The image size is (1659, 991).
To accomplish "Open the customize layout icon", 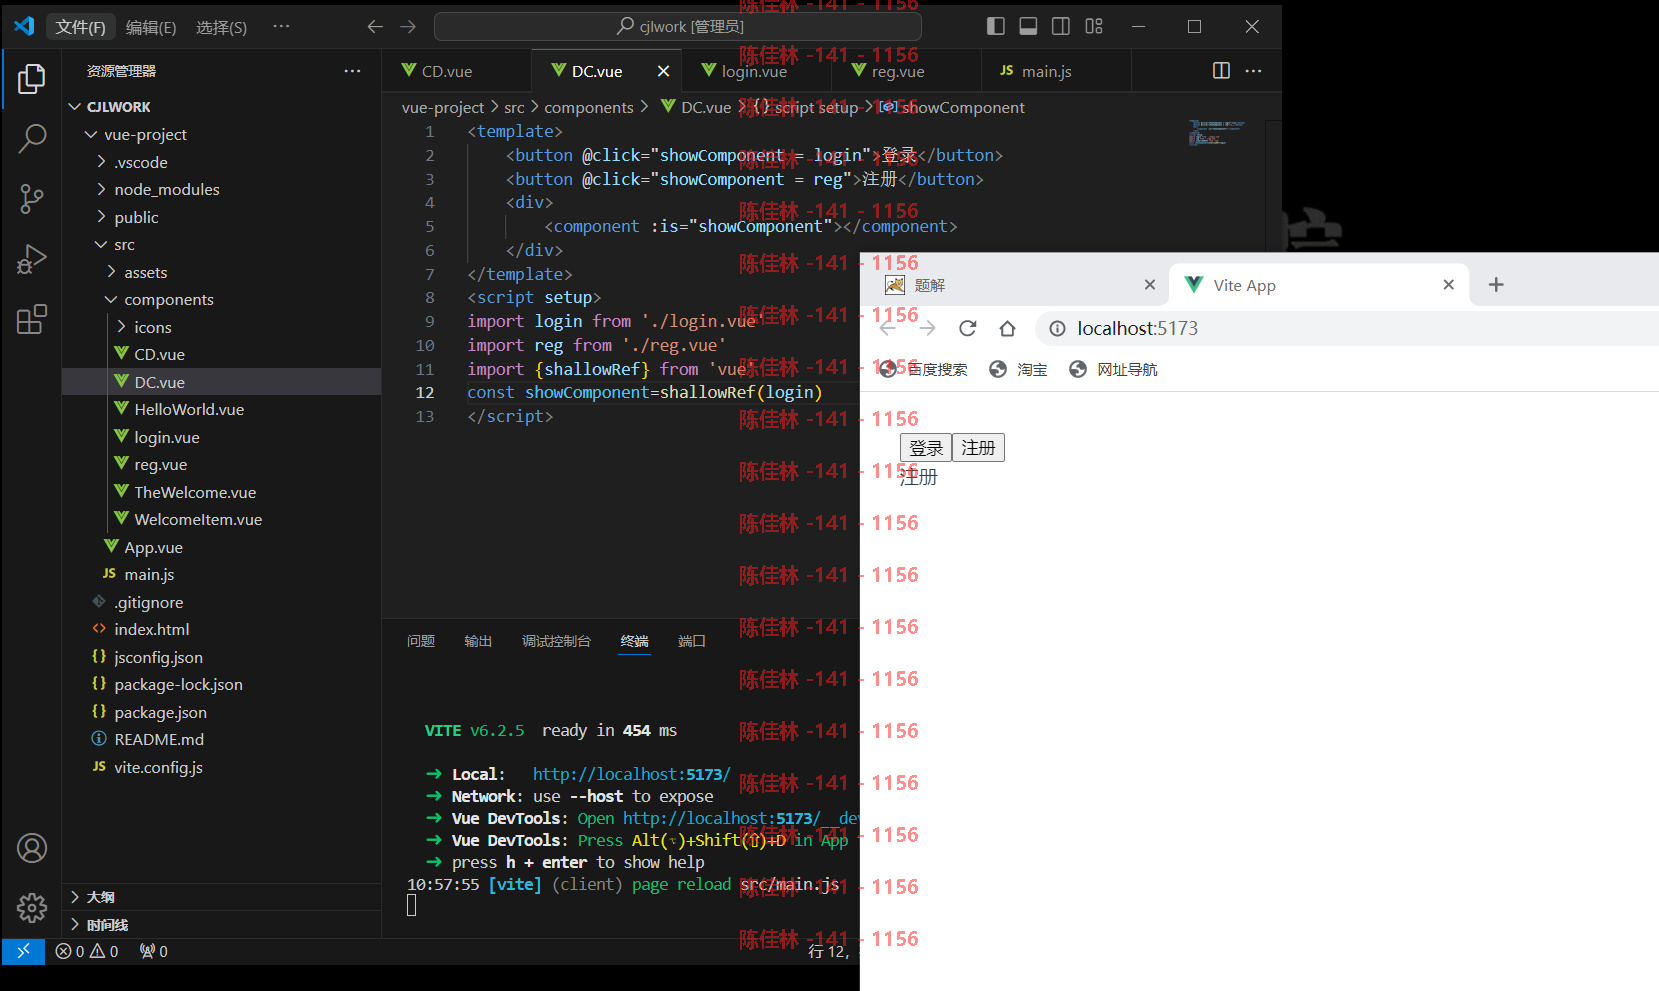I will (x=1094, y=26).
